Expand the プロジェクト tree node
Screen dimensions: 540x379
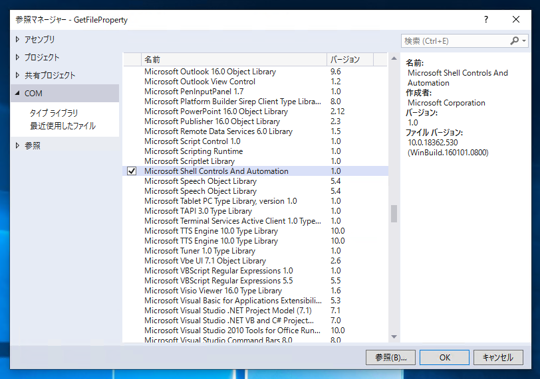pos(17,57)
